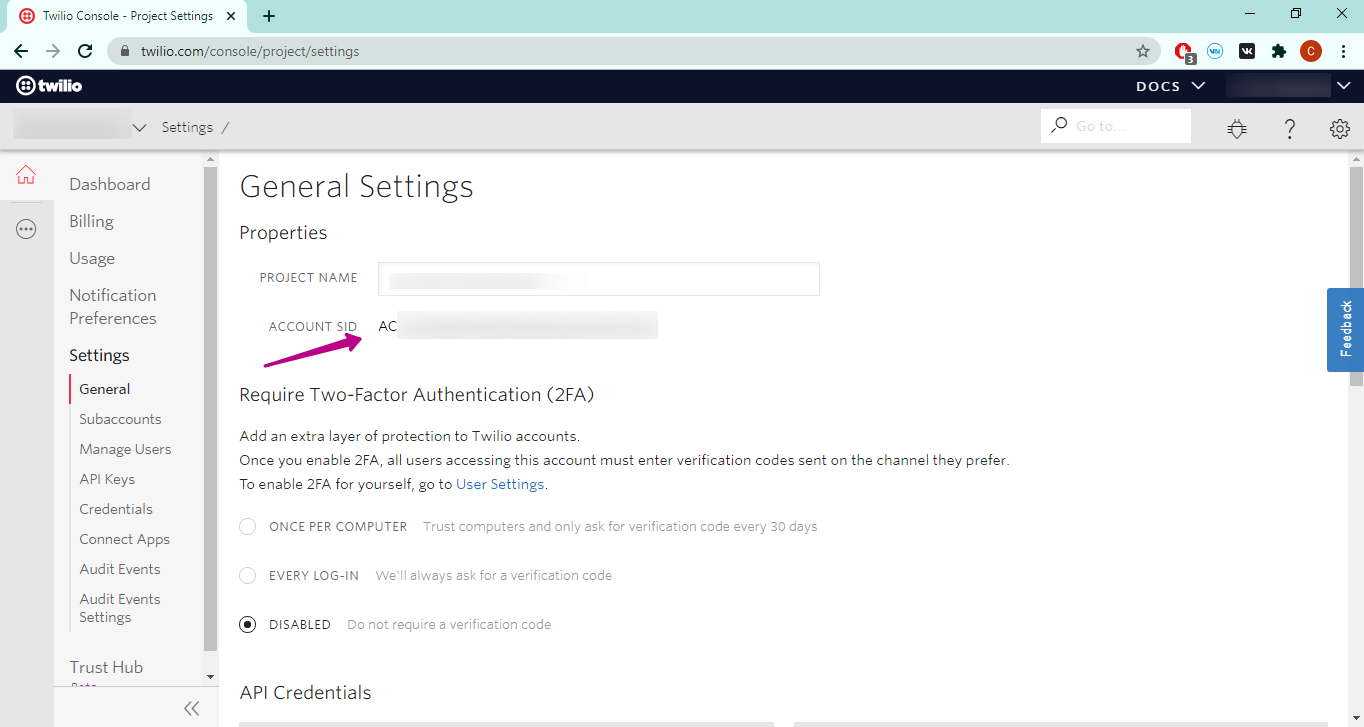Open the account dropdown in top-right header
Viewport: 1364px width, 727px height.
[1289, 86]
